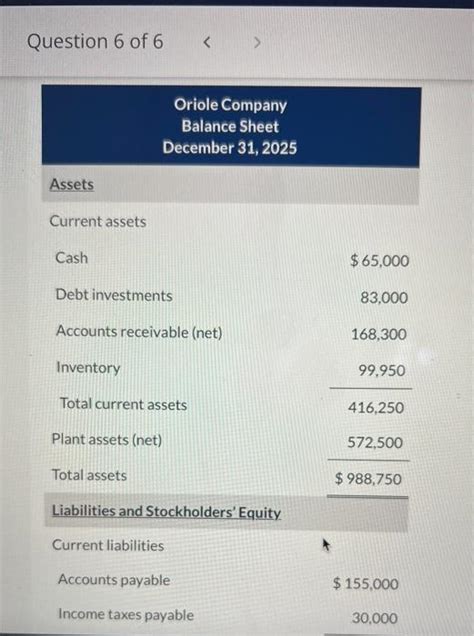The height and width of the screenshot is (636, 474).
Task: Click the 168,300 receivable amount
Action: click(379, 334)
